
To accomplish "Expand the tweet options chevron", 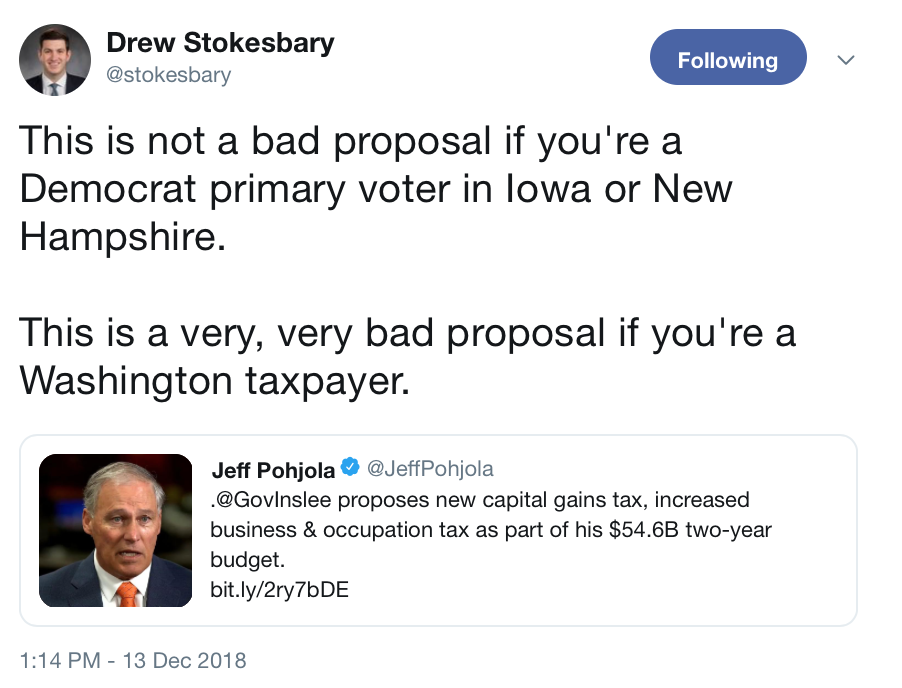I will tap(845, 60).
